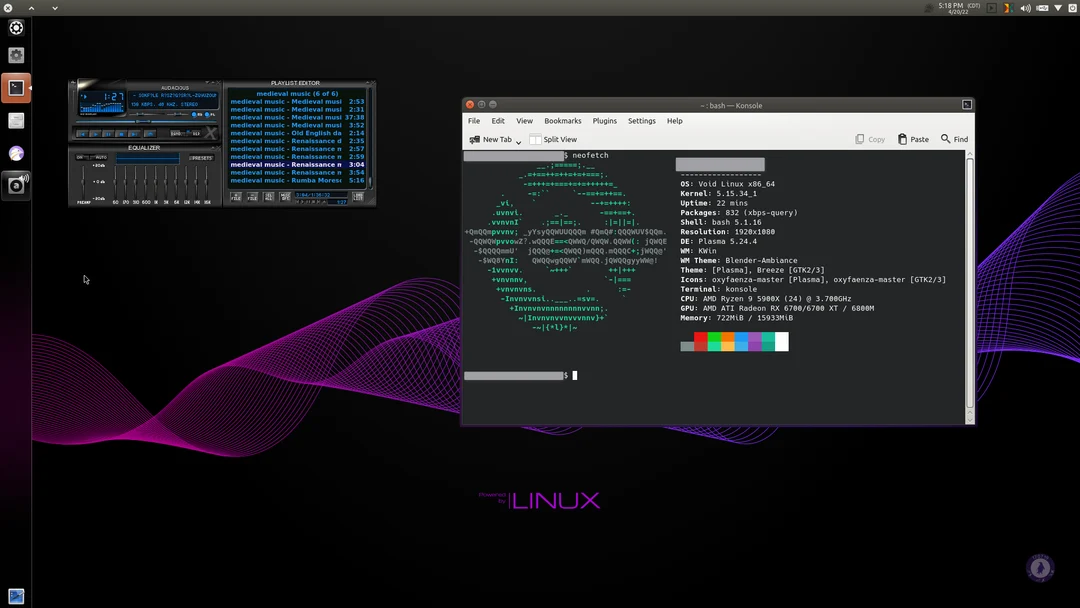This screenshot has width=1080, height=608.
Task: Select the Play button in Audacious
Action: [x=96, y=134]
